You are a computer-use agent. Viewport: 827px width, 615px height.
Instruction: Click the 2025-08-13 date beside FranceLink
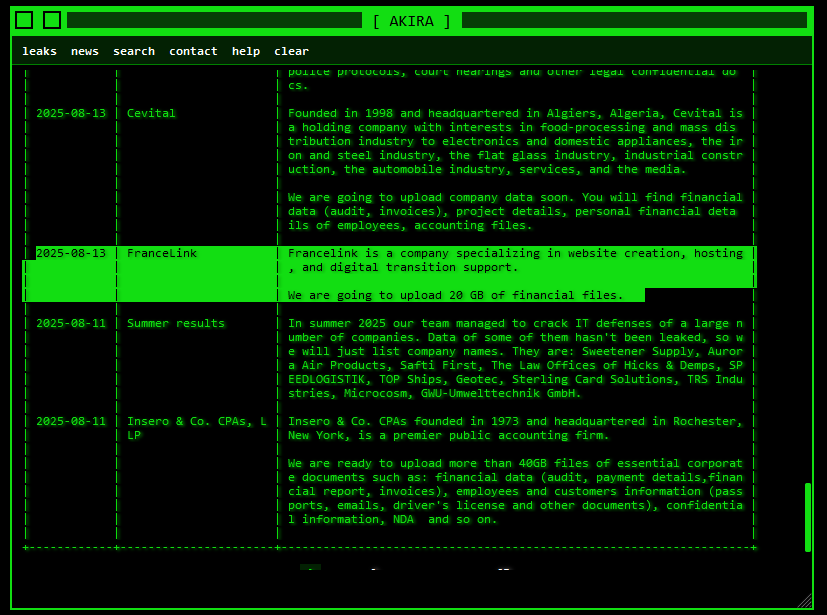tap(71, 253)
